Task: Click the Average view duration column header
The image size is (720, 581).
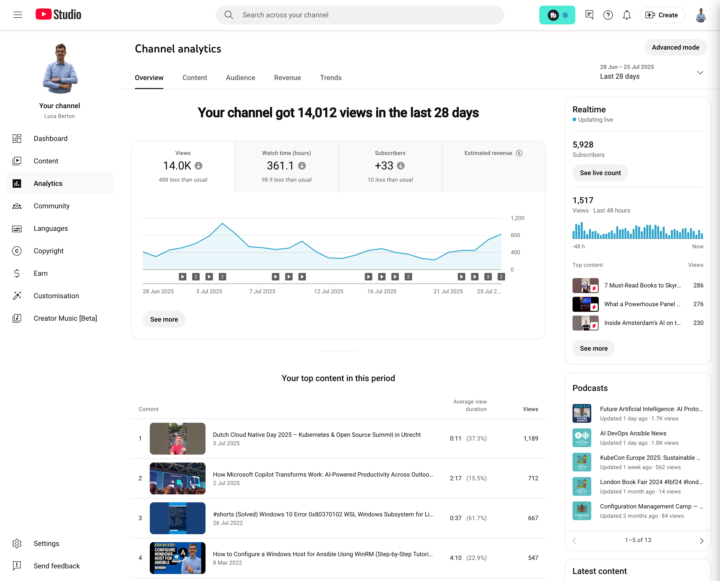Action: point(470,405)
